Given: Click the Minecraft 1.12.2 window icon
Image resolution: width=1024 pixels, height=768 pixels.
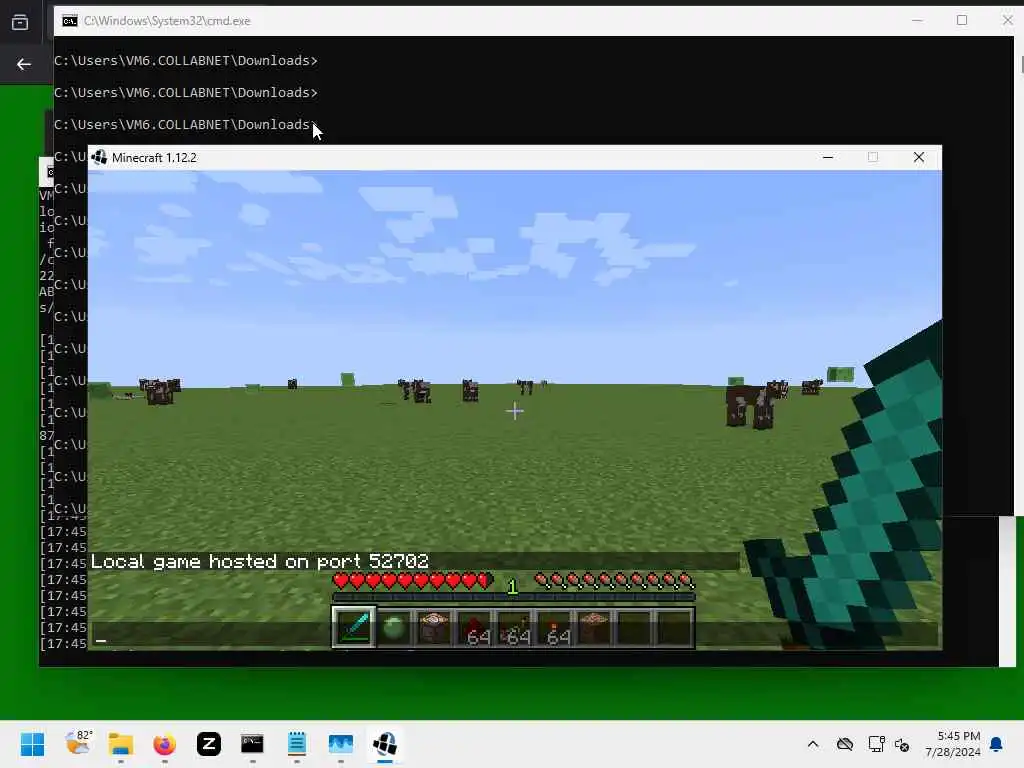Looking at the screenshot, I should (x=99, y=157).
